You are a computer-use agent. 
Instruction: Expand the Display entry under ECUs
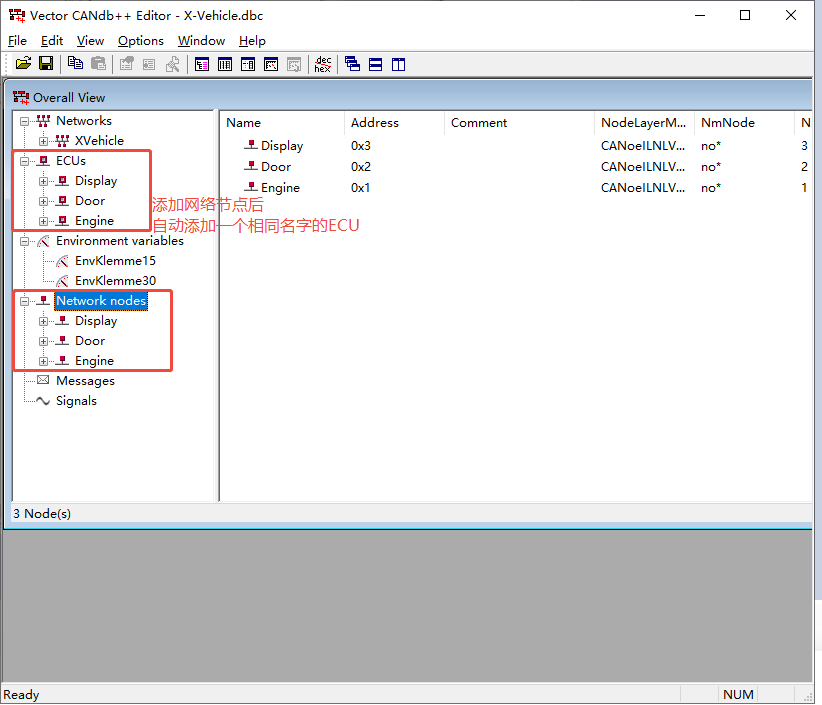click(x=44, y=181)
